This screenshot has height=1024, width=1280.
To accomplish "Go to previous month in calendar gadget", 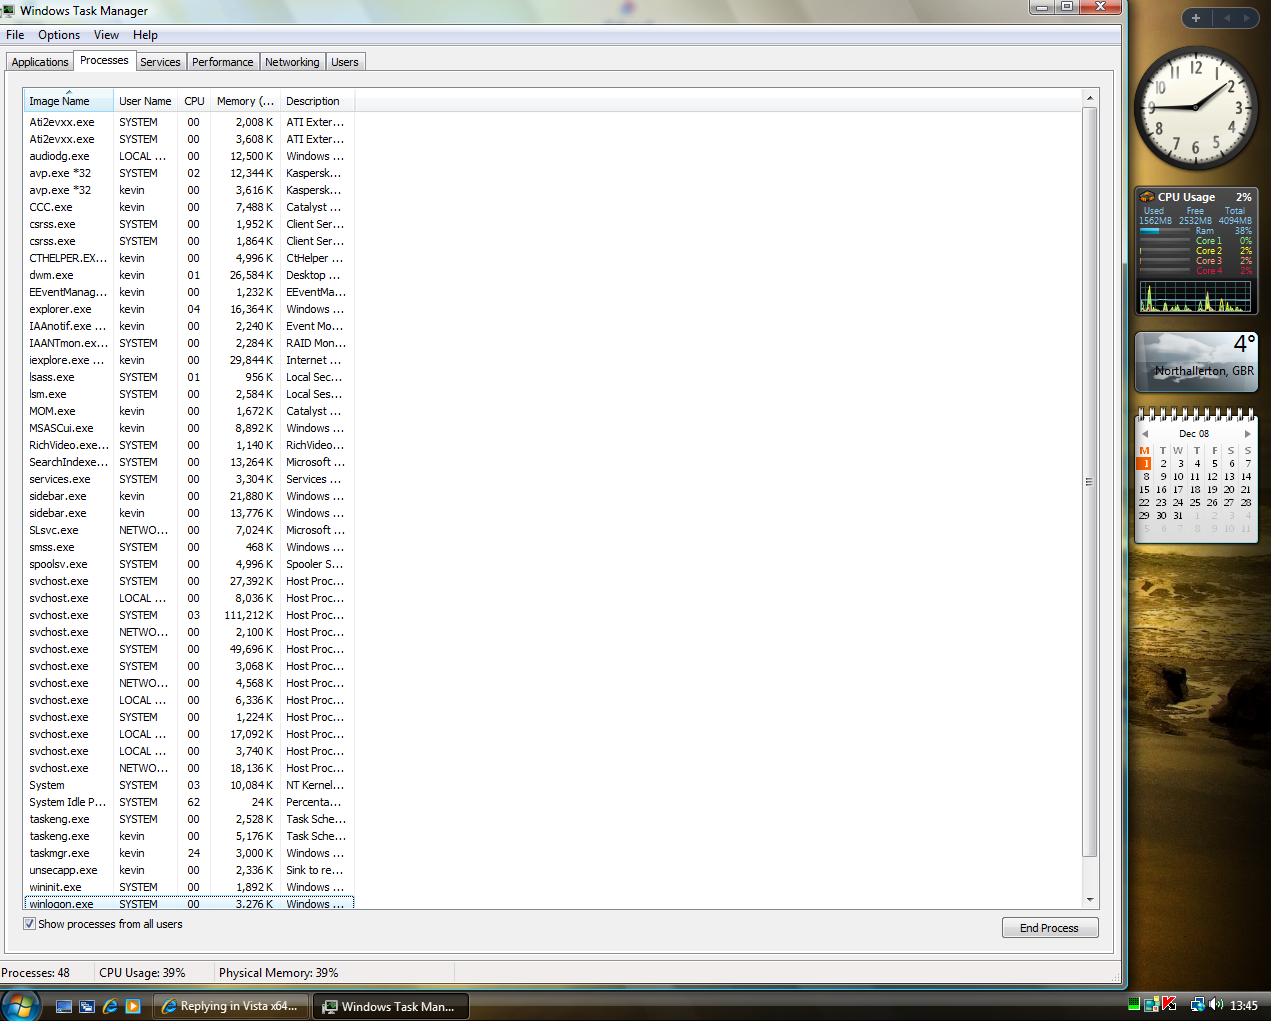I will 1145,434.
